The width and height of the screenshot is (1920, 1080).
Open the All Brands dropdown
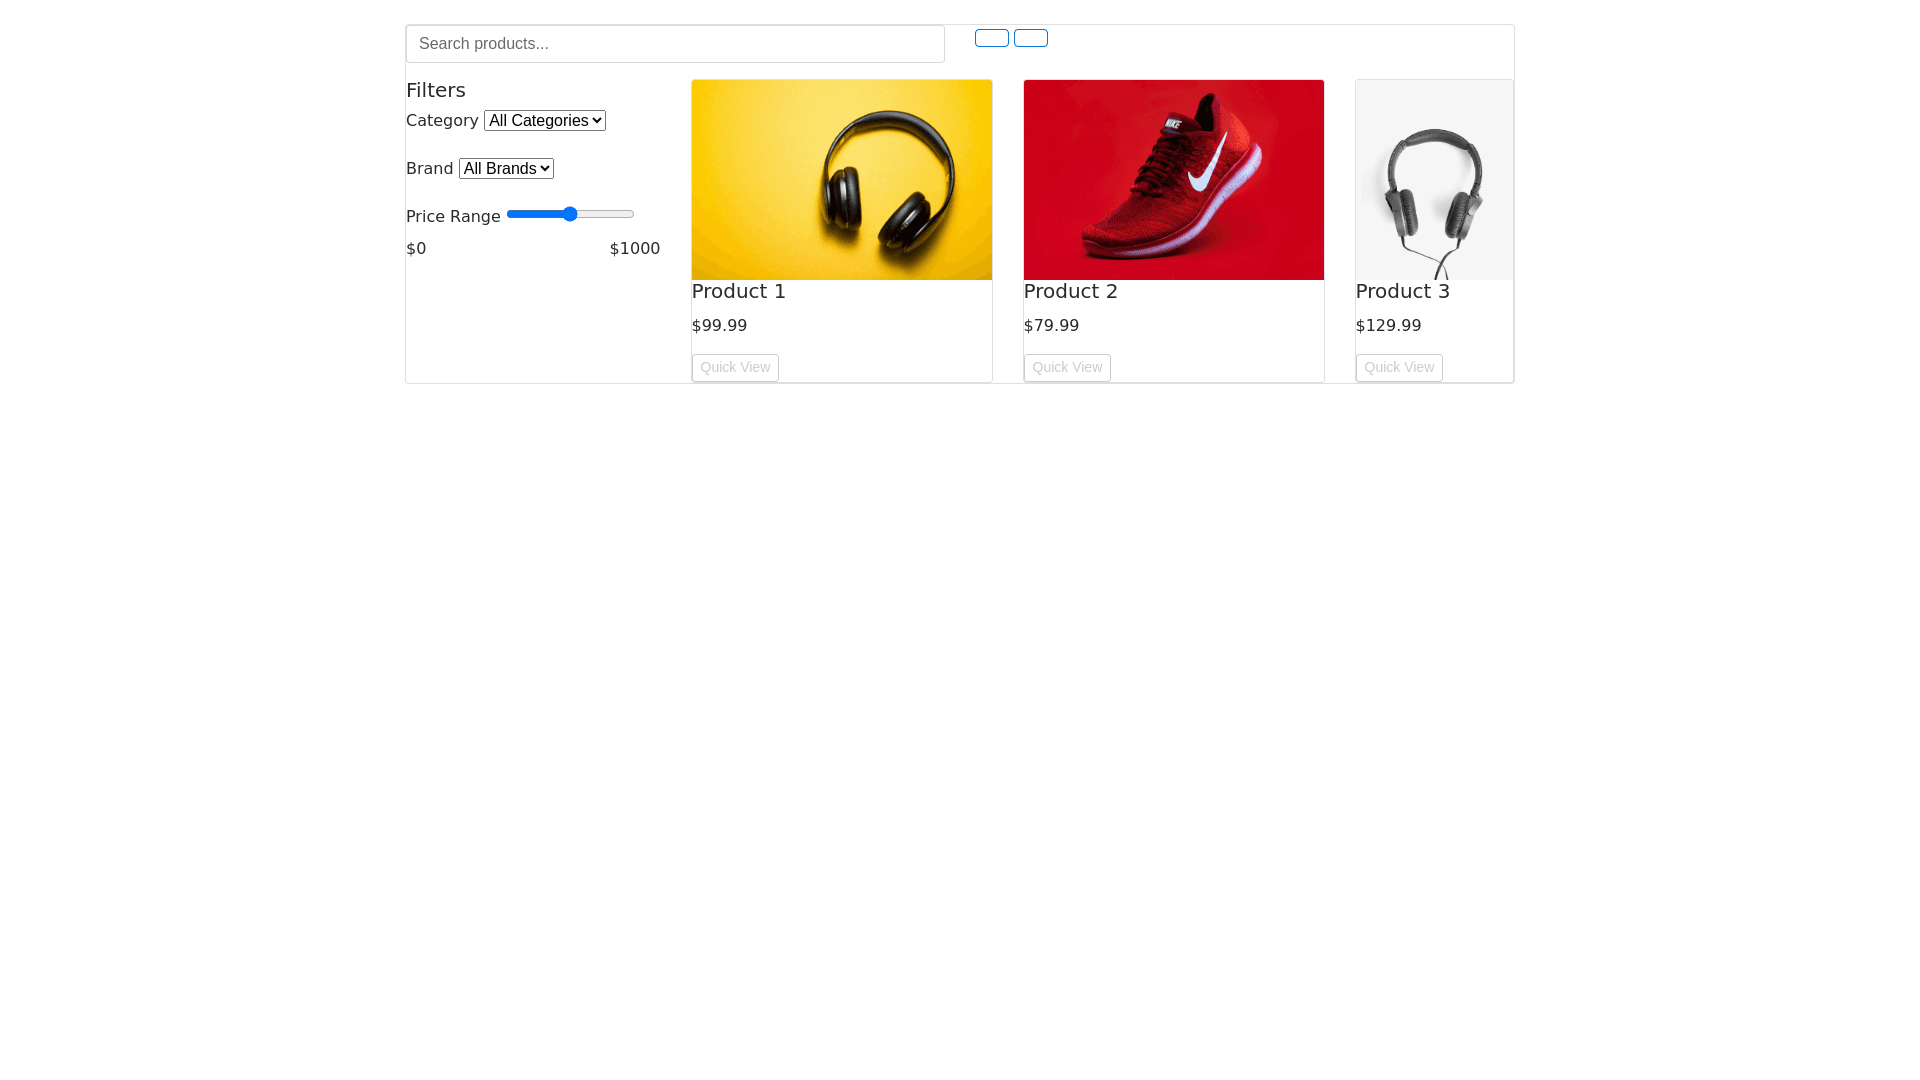pyautogui.click(x=506, y=169)
